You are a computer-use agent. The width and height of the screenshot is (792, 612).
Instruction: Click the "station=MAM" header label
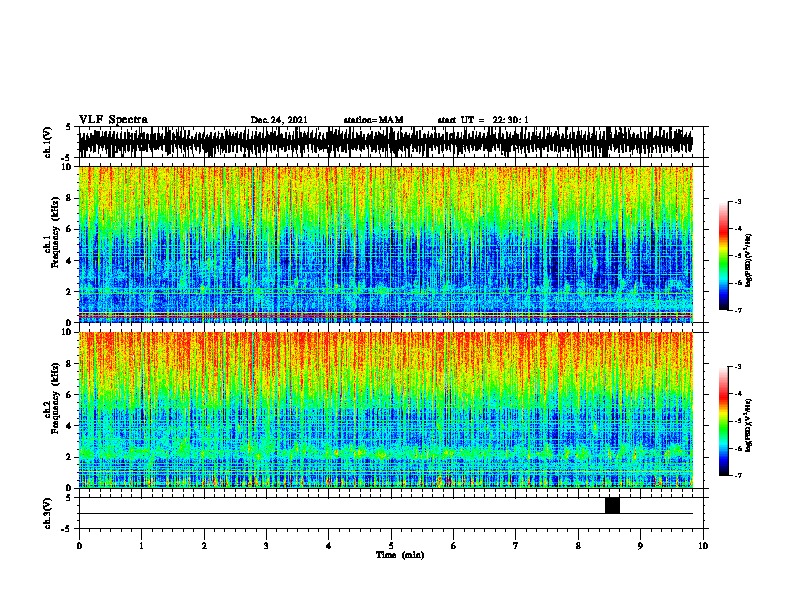click(x=373, y=120)
